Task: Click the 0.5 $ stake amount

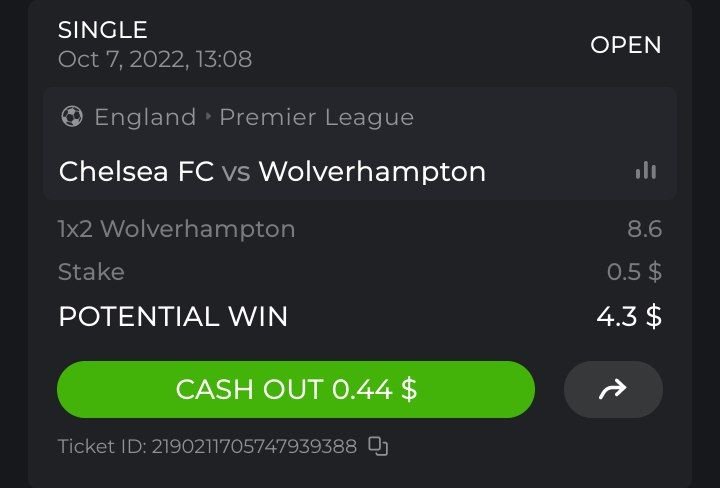Action: tap(635, 272)
